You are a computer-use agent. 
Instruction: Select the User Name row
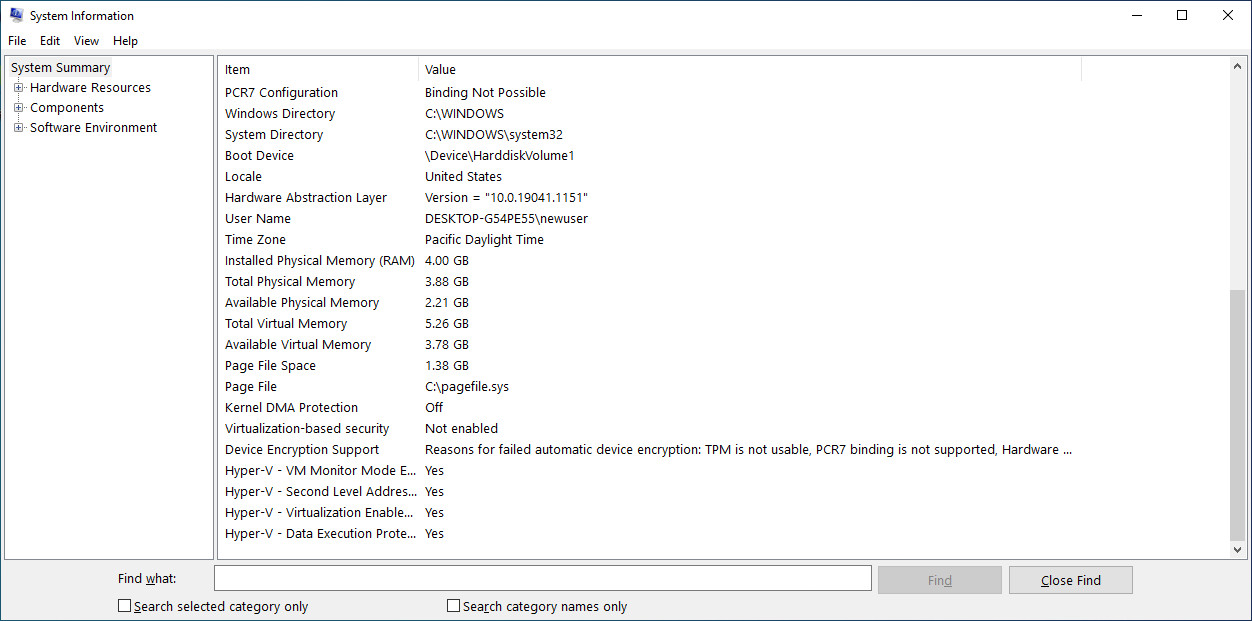[650, 219]
